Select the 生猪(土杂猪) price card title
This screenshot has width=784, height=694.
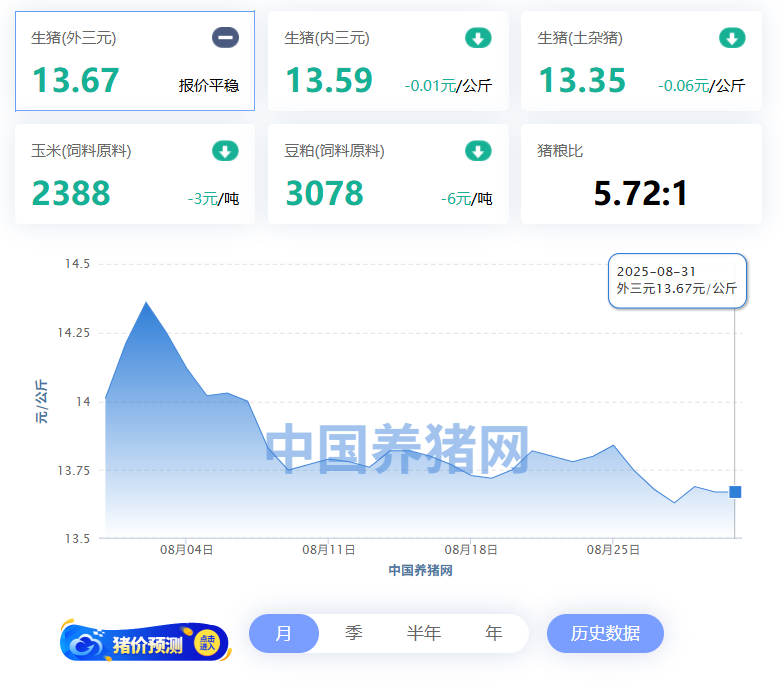[x=580, y=38]
